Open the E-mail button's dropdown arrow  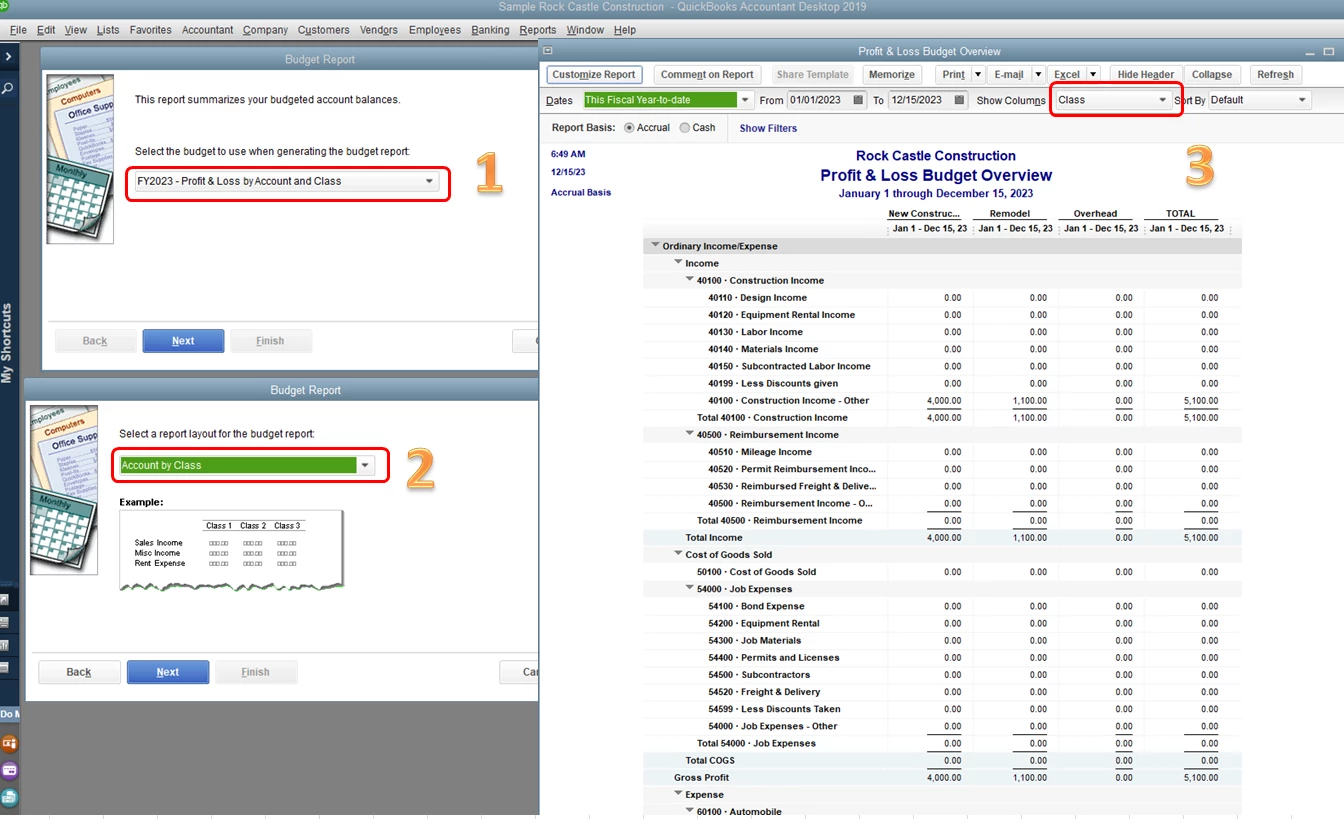coord(1038,75)
